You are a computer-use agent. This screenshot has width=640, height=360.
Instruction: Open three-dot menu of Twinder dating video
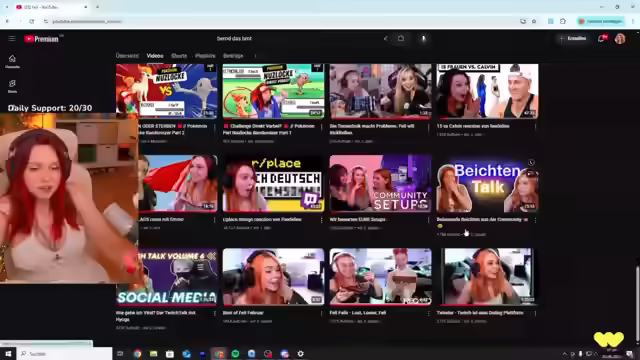(536, 313)
